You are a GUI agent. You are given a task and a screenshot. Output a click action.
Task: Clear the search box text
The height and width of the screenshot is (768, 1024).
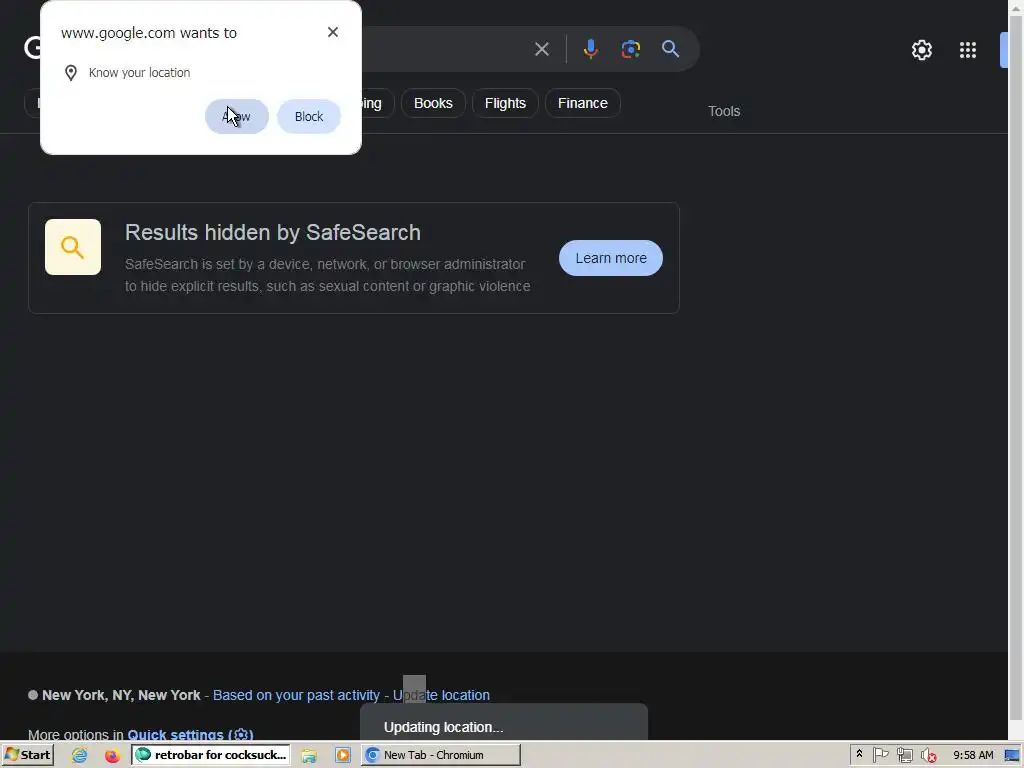coord(541,49)
